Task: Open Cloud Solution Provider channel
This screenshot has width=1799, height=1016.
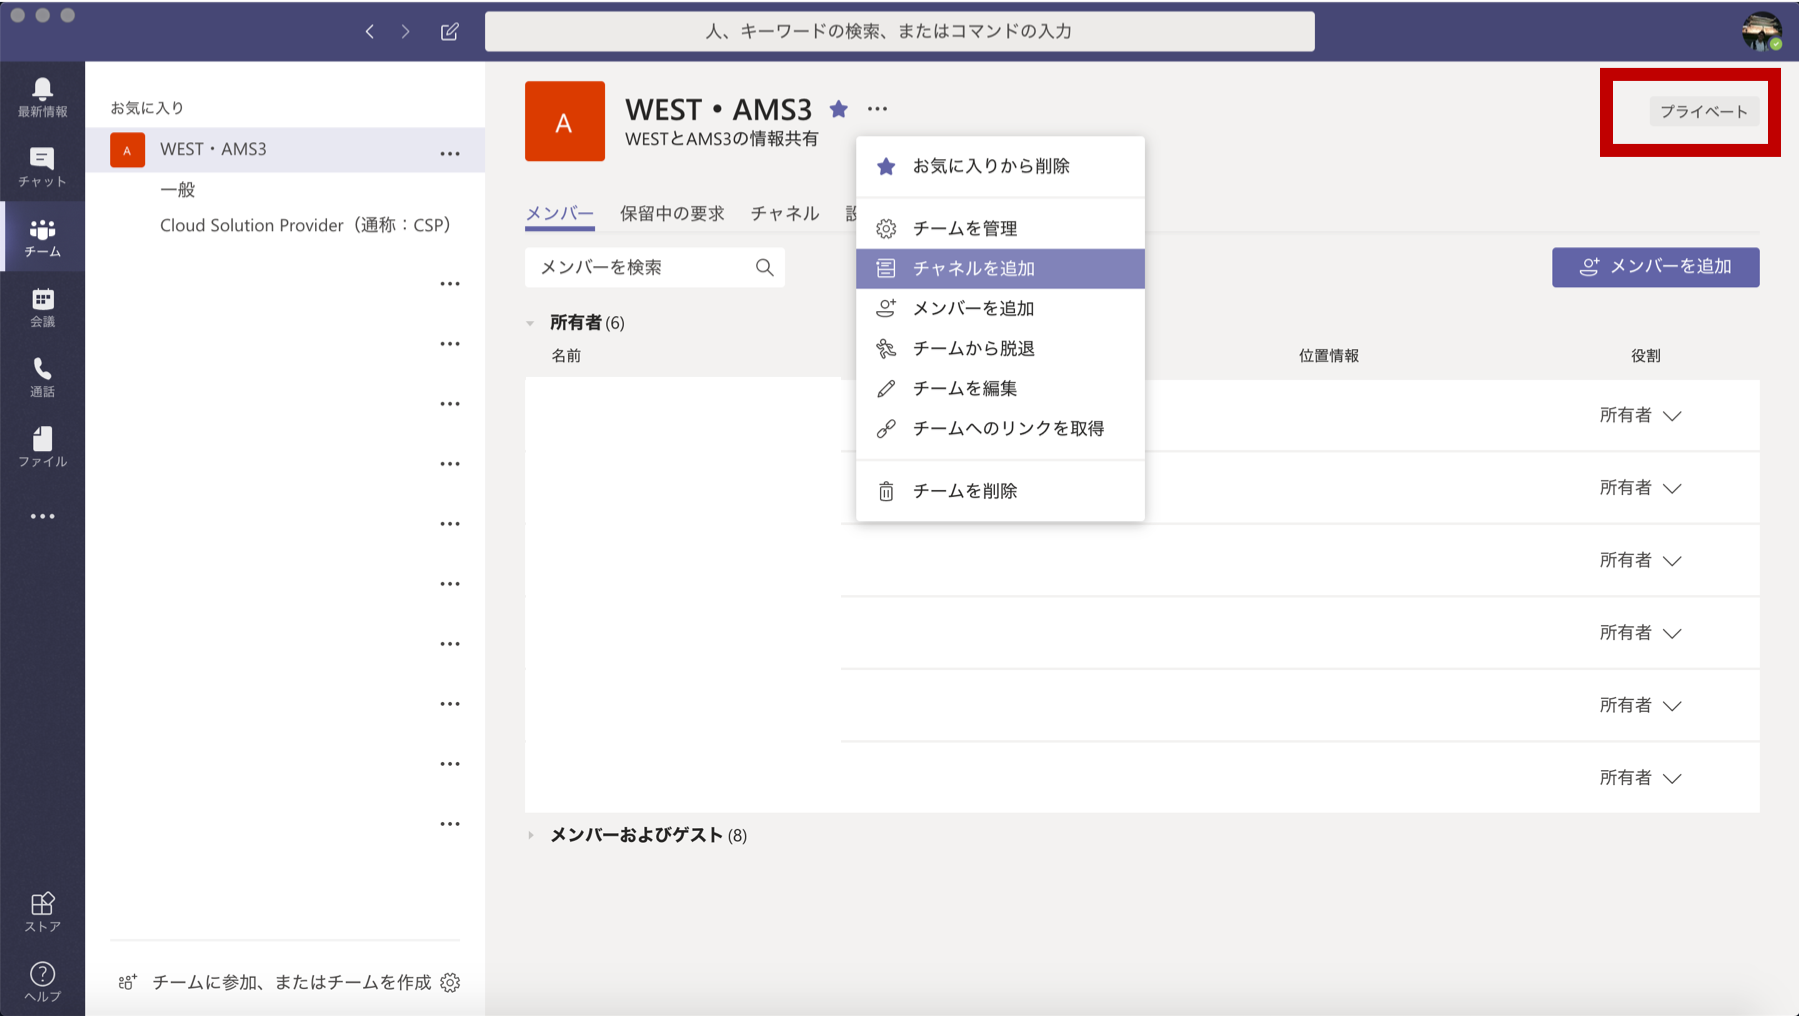Action: (x=305, y=225)
